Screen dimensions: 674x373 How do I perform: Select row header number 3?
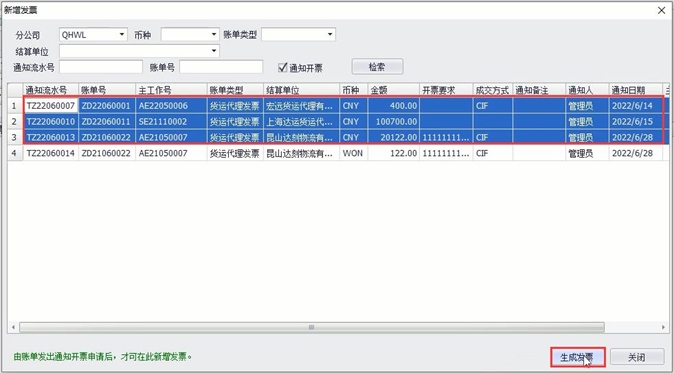click(15, 138)
